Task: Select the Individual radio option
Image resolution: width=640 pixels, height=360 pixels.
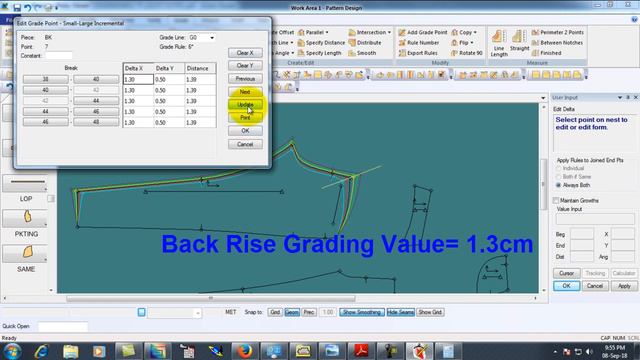Action: [x=558, y=169]
